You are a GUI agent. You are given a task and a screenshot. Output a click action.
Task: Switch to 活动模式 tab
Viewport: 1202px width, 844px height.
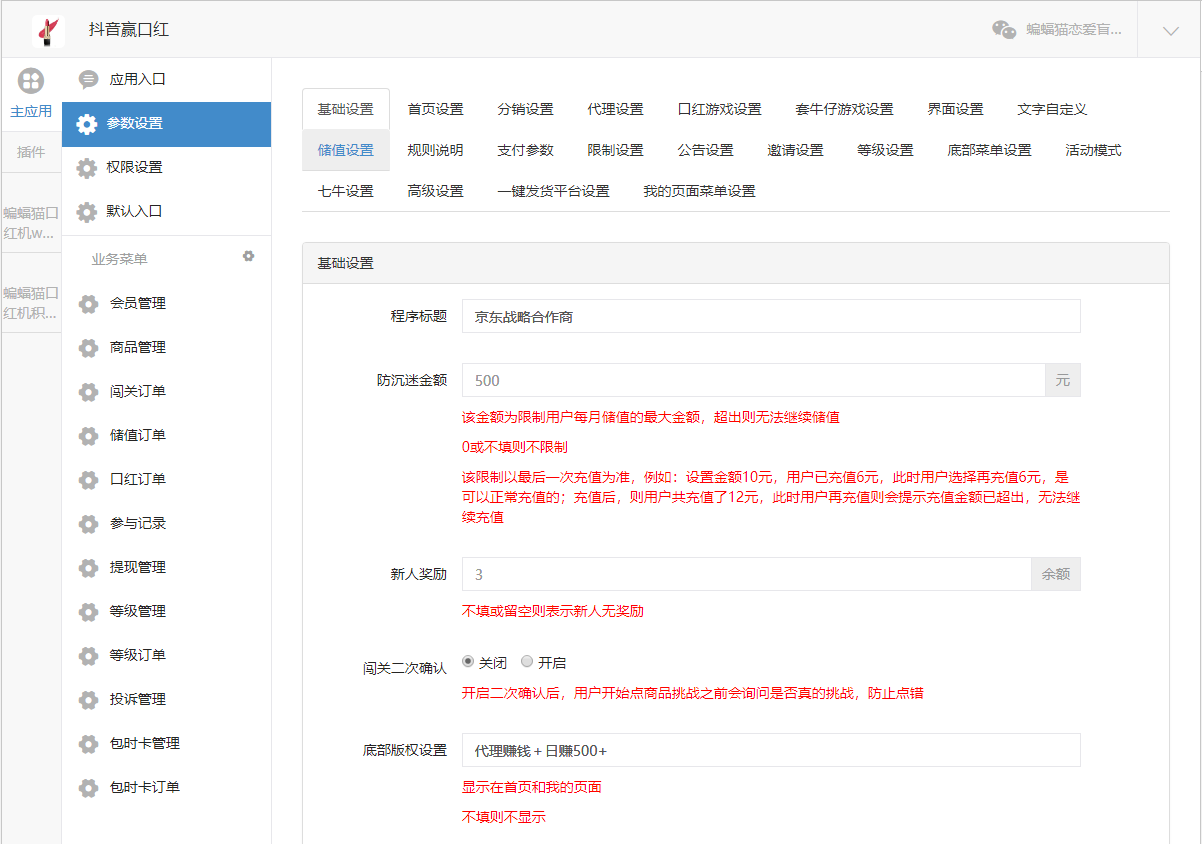(1093, 150)
